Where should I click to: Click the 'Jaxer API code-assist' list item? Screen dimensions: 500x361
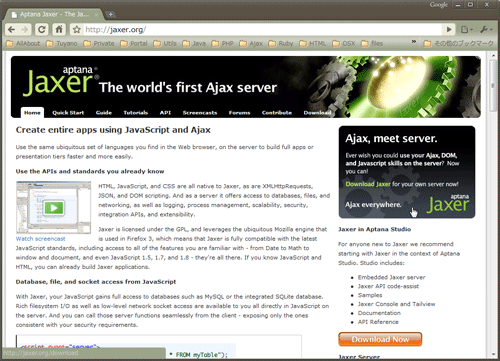388,286
